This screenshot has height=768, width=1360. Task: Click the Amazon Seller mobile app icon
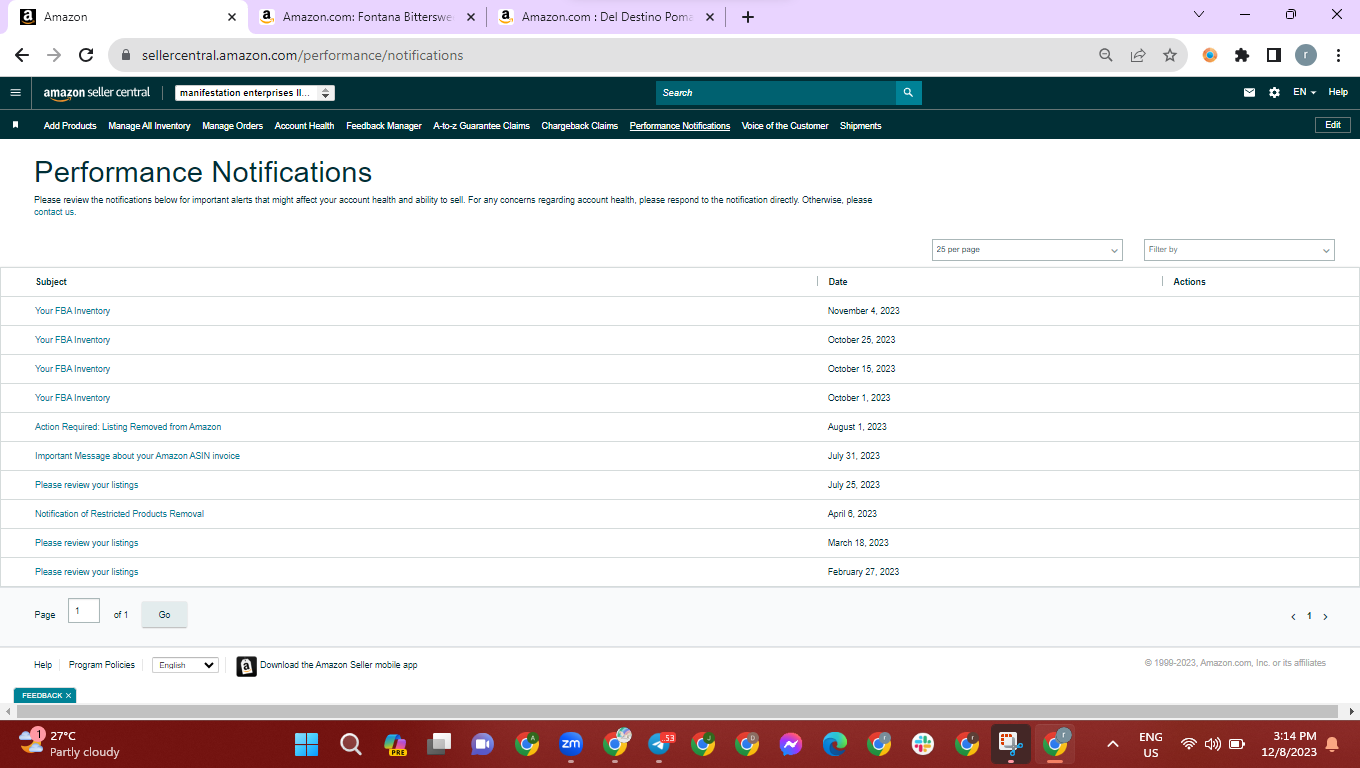click(246, 666)
